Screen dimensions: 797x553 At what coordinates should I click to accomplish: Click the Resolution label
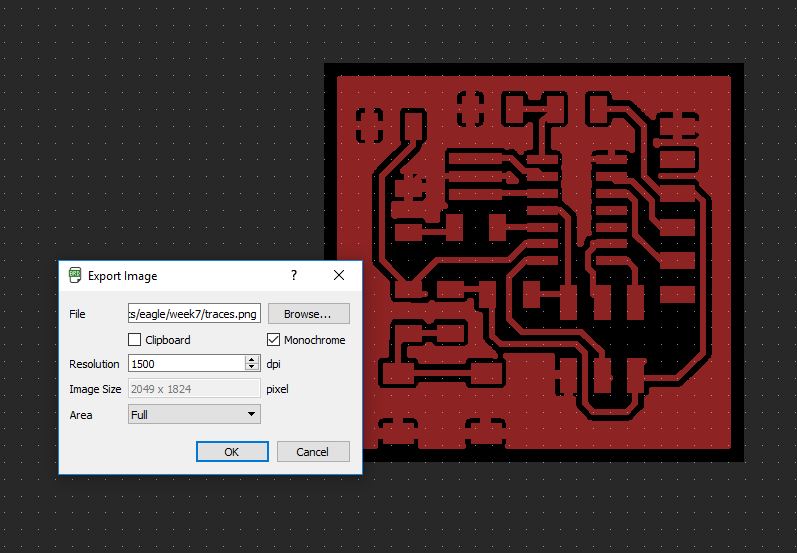(x=94, y=364)
